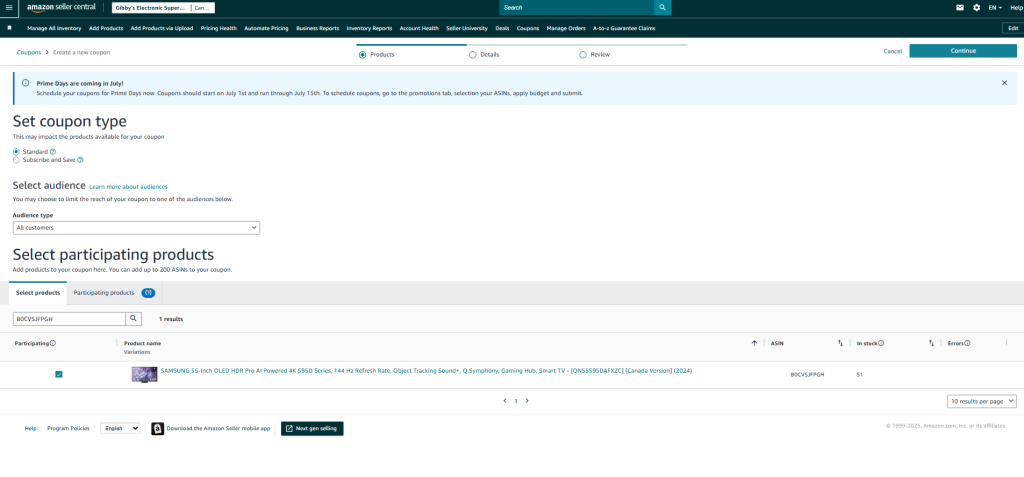Image resolution: width=1024 pixels, height=477 pixels.
Task: Open Pricing Health menu item
Action: point(219,28)
